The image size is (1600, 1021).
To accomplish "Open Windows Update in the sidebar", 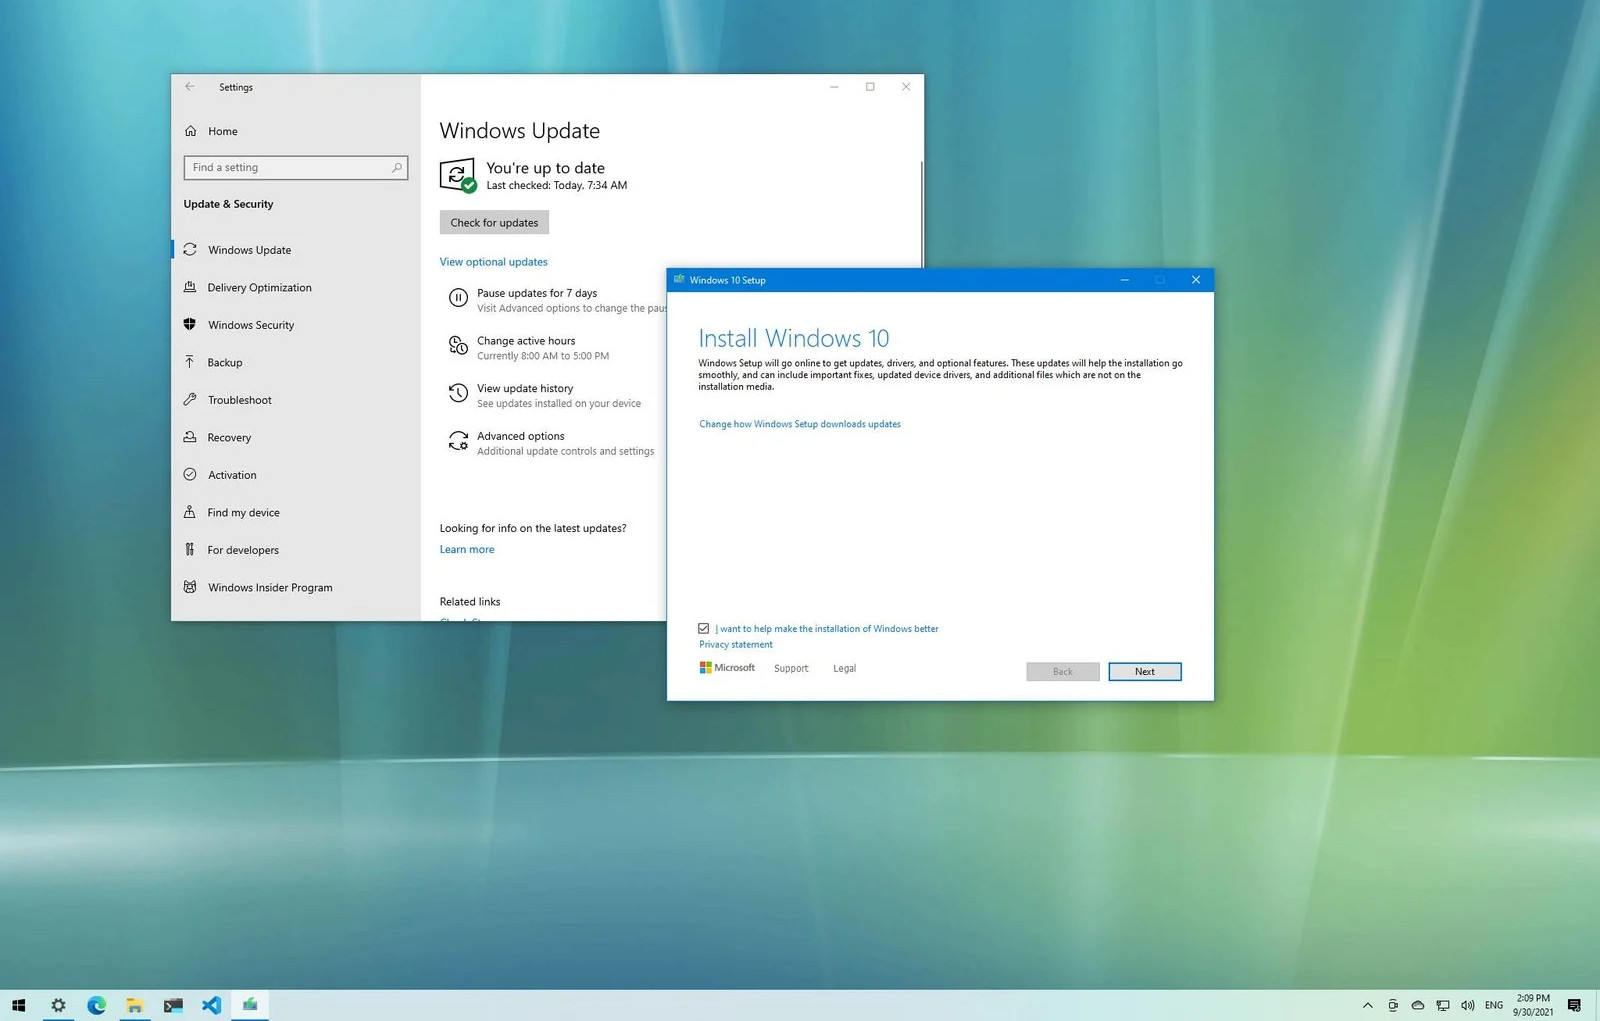I will 250,249.
